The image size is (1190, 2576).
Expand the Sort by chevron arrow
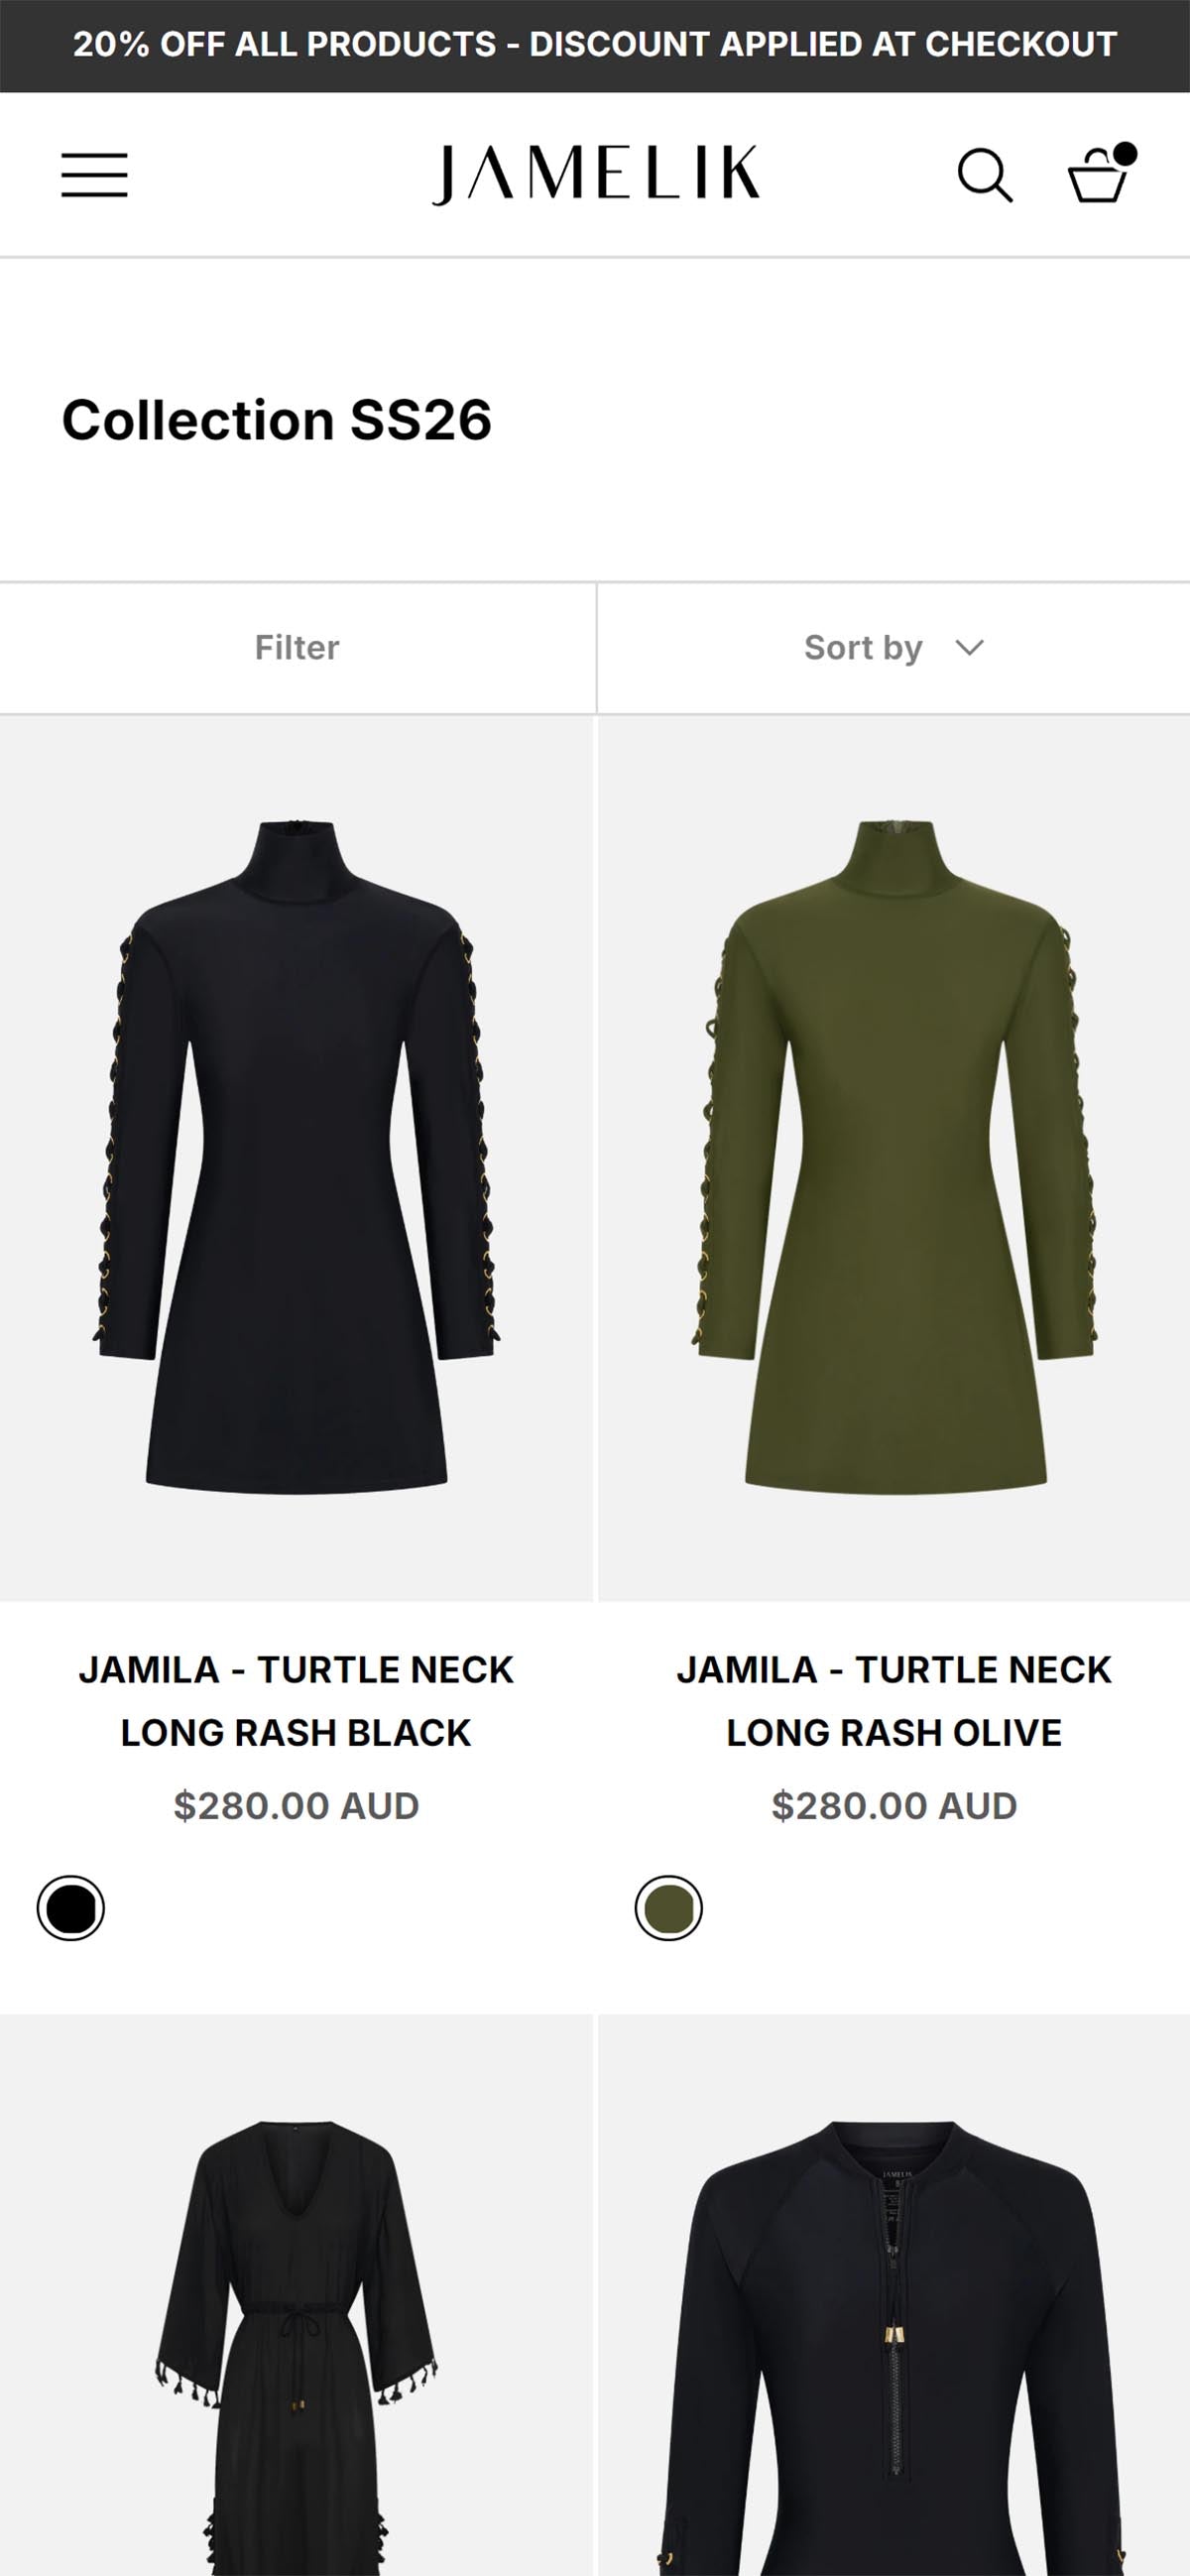tap(969, 648)
